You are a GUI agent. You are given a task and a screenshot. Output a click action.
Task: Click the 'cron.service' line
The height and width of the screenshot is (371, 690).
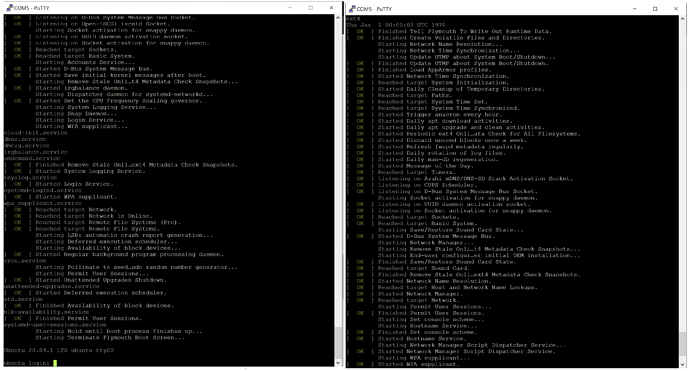[x=25, y=261]
